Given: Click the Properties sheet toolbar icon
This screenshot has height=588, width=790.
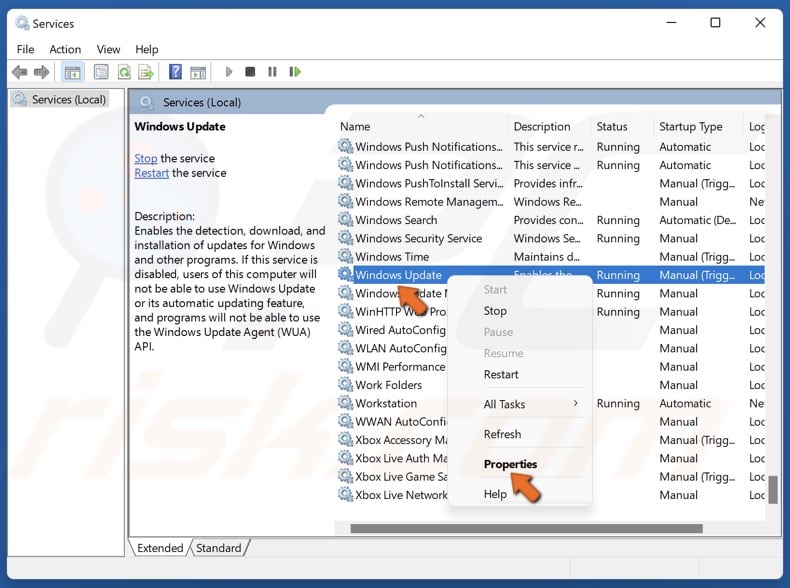Looking at the screenshot, I should 101,72.
